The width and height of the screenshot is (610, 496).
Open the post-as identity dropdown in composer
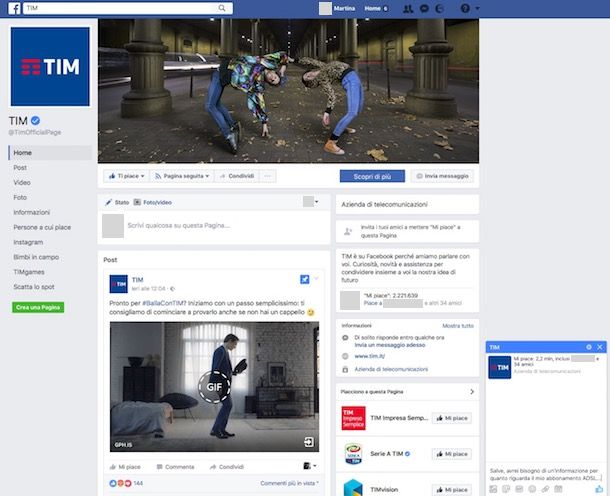tap(311, 202)
